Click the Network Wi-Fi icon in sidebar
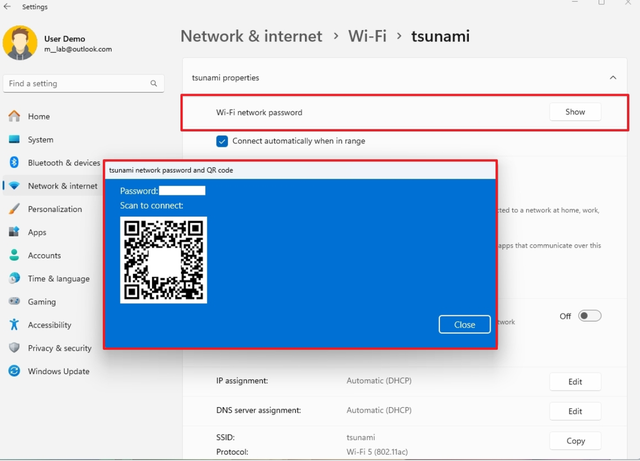The image size is (640, 461). click(14, 186)
